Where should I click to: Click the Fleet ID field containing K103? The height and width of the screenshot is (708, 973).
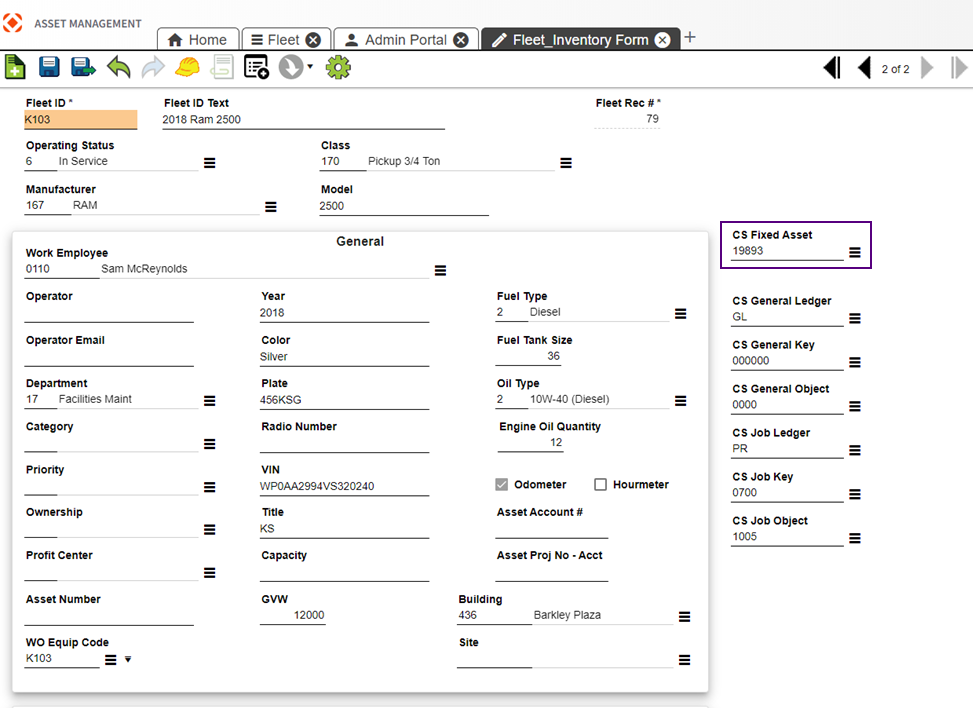click(x=81, y=120)
